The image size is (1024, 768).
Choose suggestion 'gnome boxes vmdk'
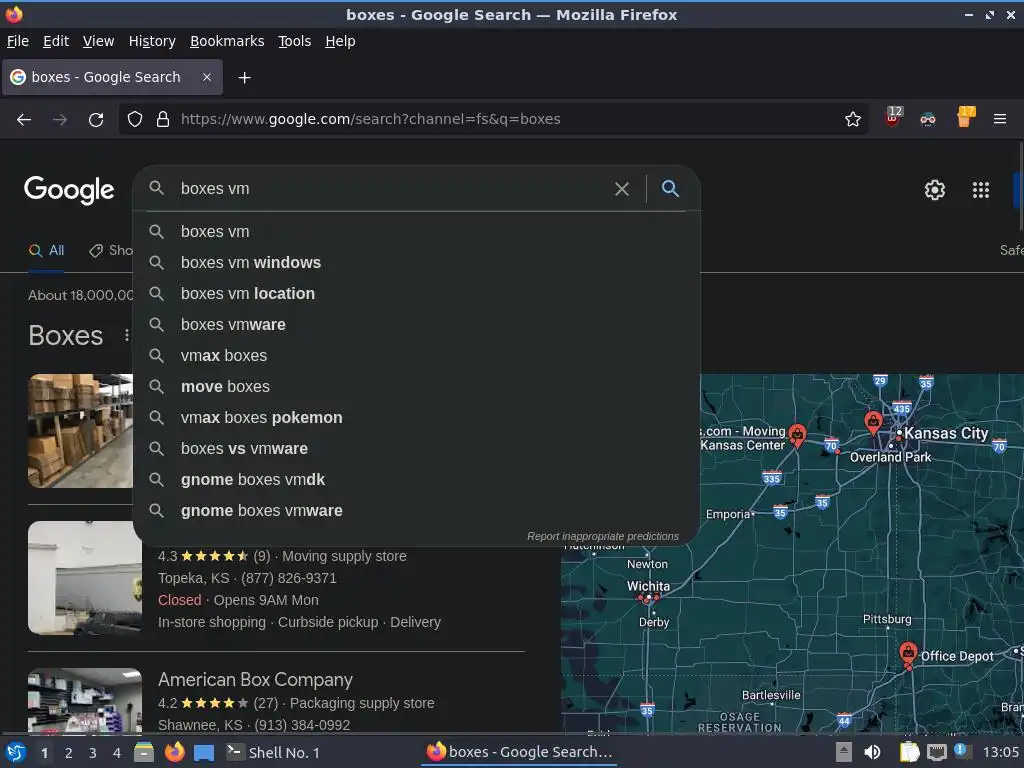416,480
